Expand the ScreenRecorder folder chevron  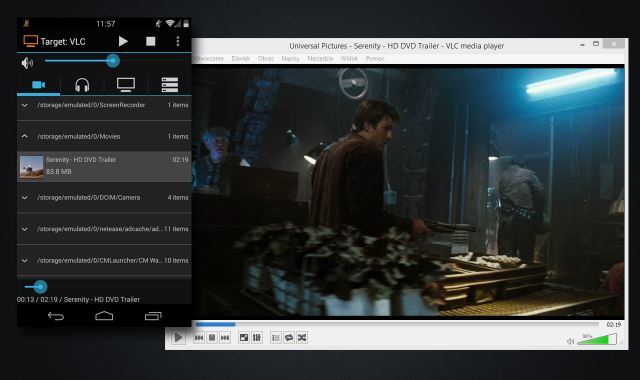pyautogui.click(x=24, y=105)
